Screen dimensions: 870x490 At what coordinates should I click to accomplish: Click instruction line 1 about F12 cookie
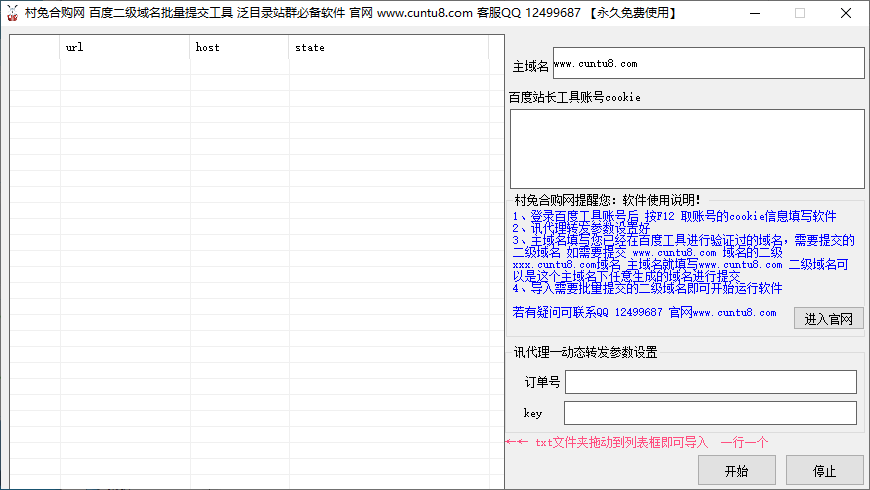(x=674, y=216)
